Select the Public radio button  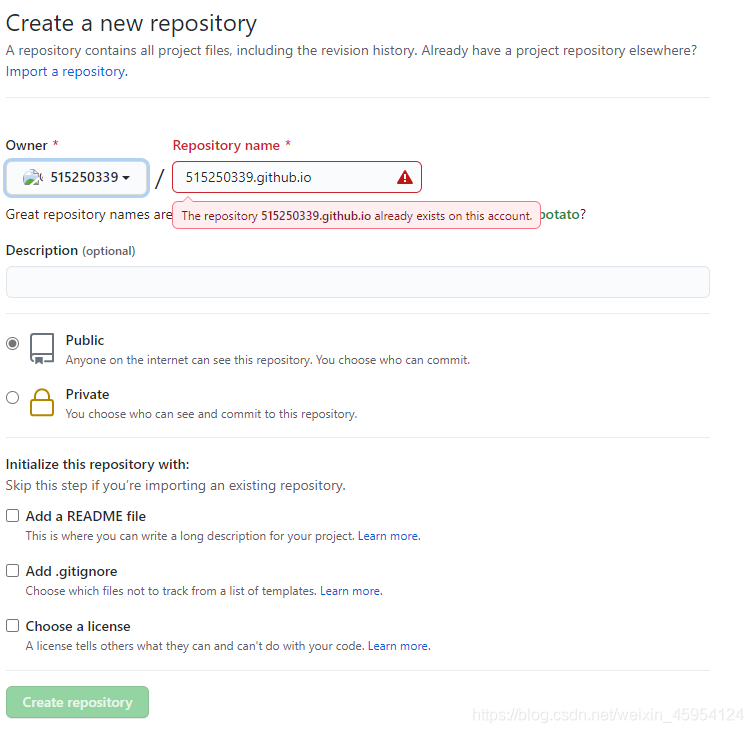click(x=12, y=343)
